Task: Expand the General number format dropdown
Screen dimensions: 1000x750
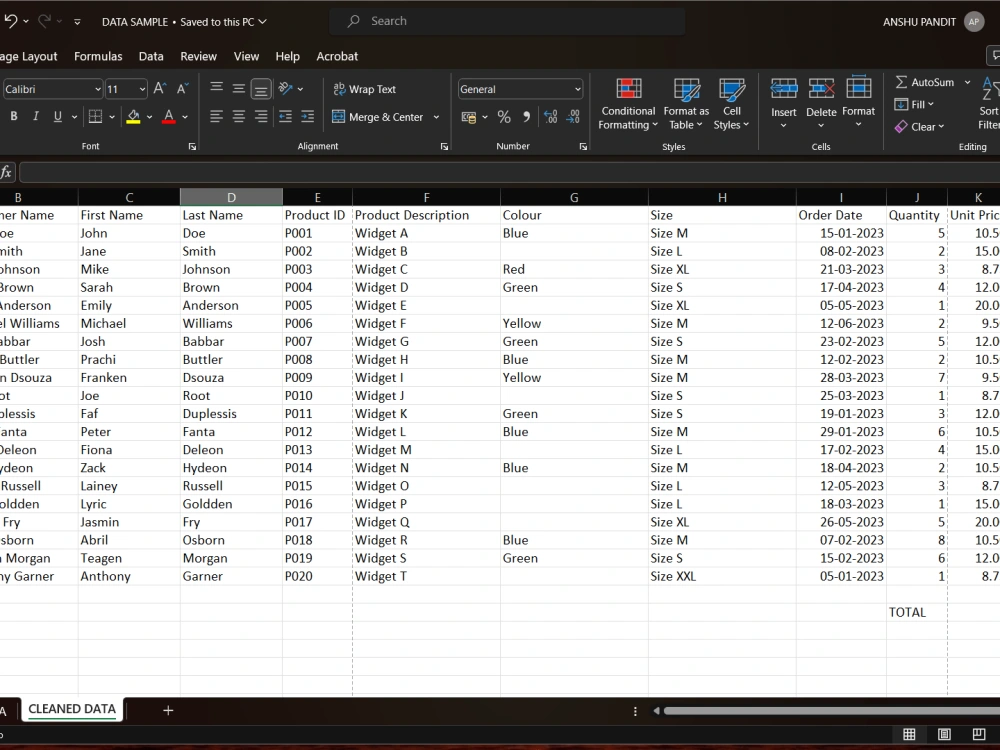Action: pos(578,89)
